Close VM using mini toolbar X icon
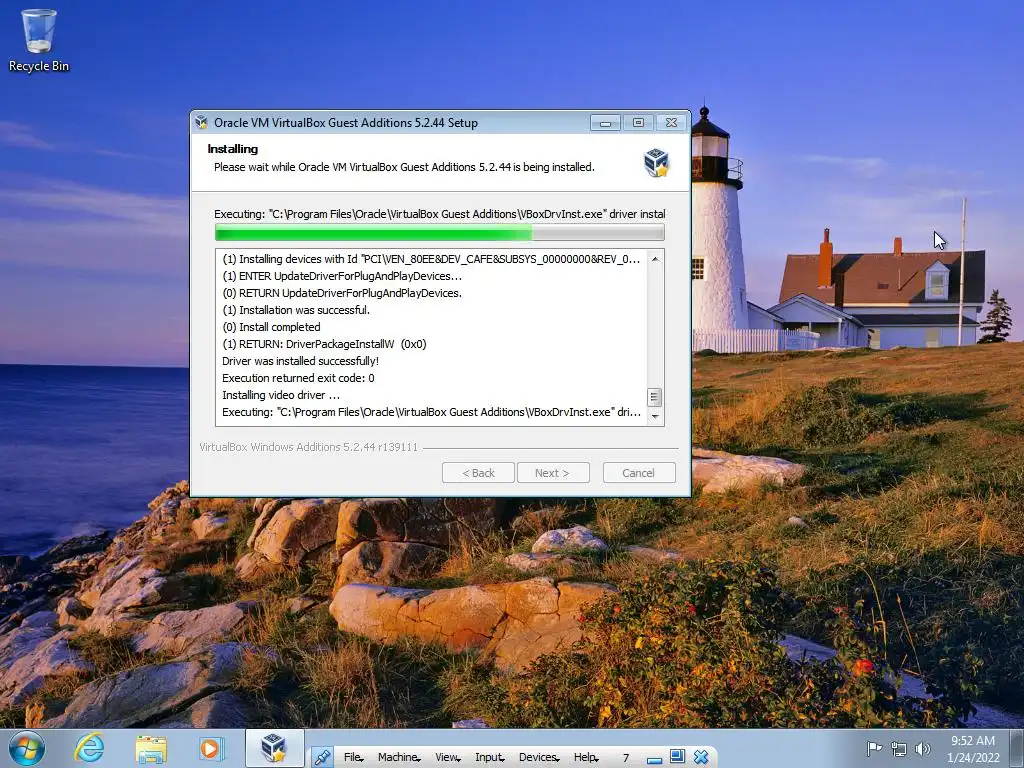Screen dimensions: 1024x768 click(x=701, y=757)
